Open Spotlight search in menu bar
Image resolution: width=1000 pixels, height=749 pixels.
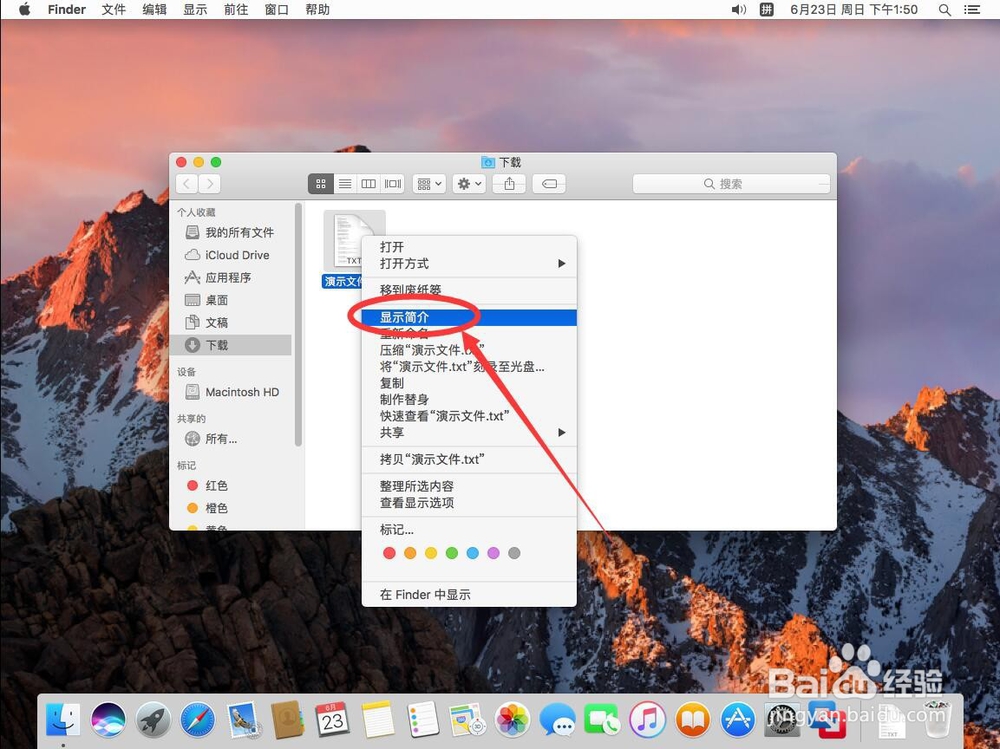945,10
